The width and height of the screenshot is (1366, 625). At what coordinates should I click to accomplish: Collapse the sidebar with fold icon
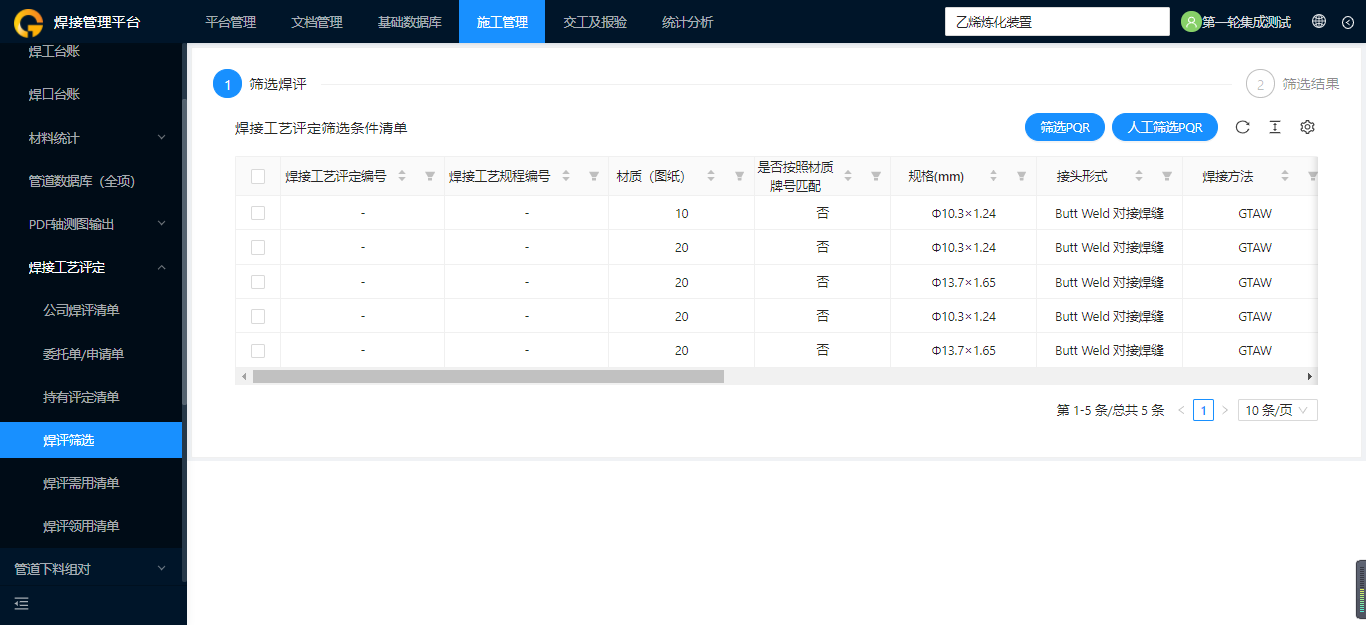pyautogui.click(x=21, y=603)
